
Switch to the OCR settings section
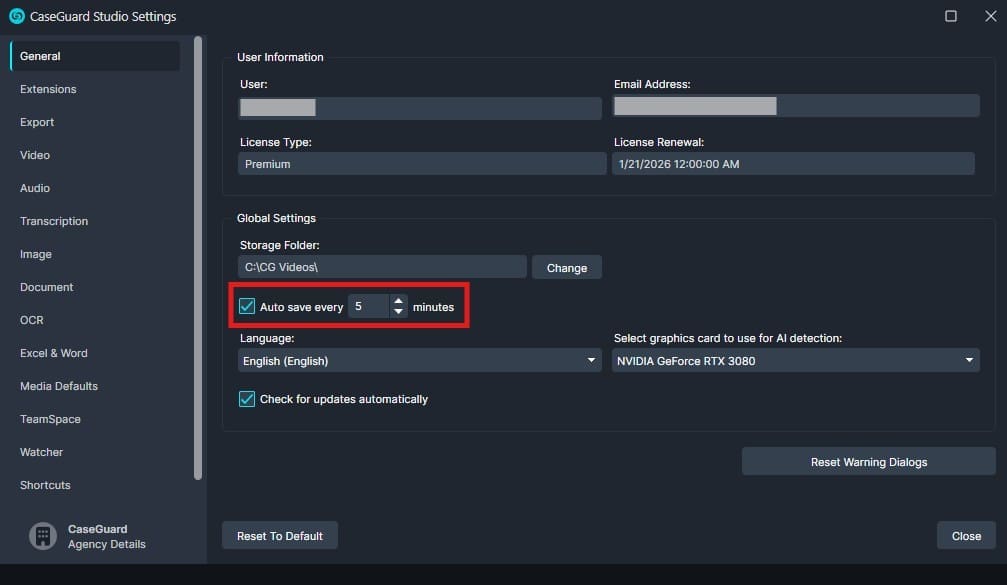31,320
